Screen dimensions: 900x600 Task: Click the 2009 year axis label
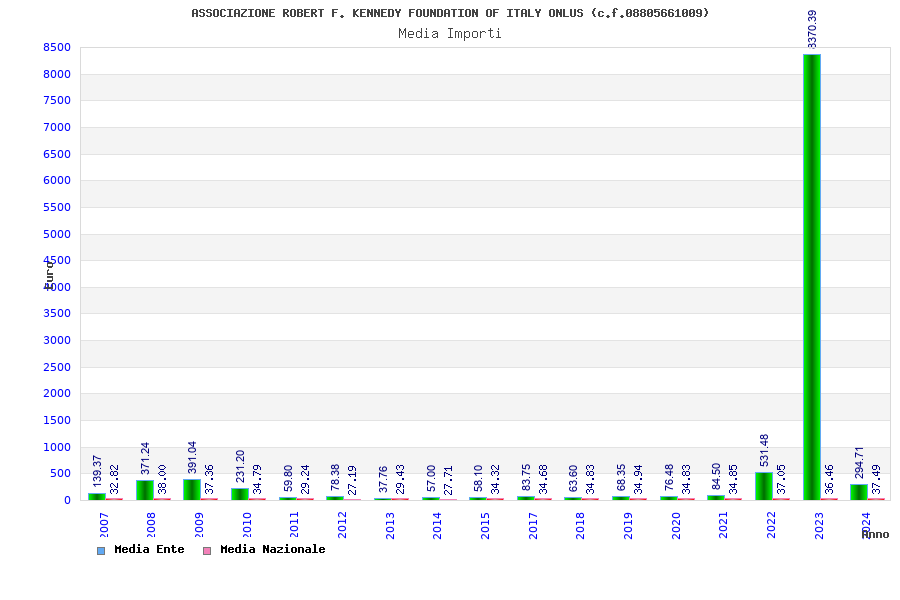click(199, 525)
